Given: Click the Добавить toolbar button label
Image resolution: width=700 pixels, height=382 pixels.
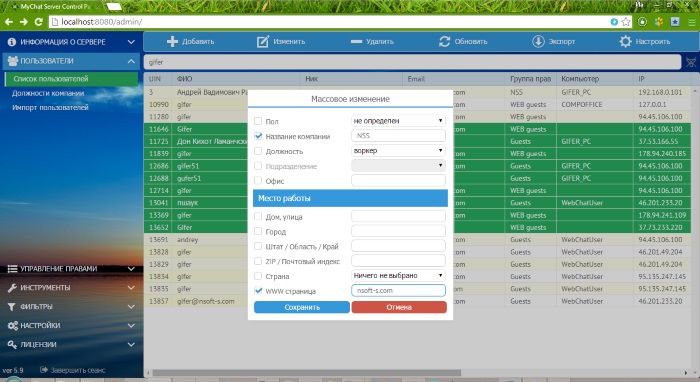Looking at the screenshot, I should point(198,42).
